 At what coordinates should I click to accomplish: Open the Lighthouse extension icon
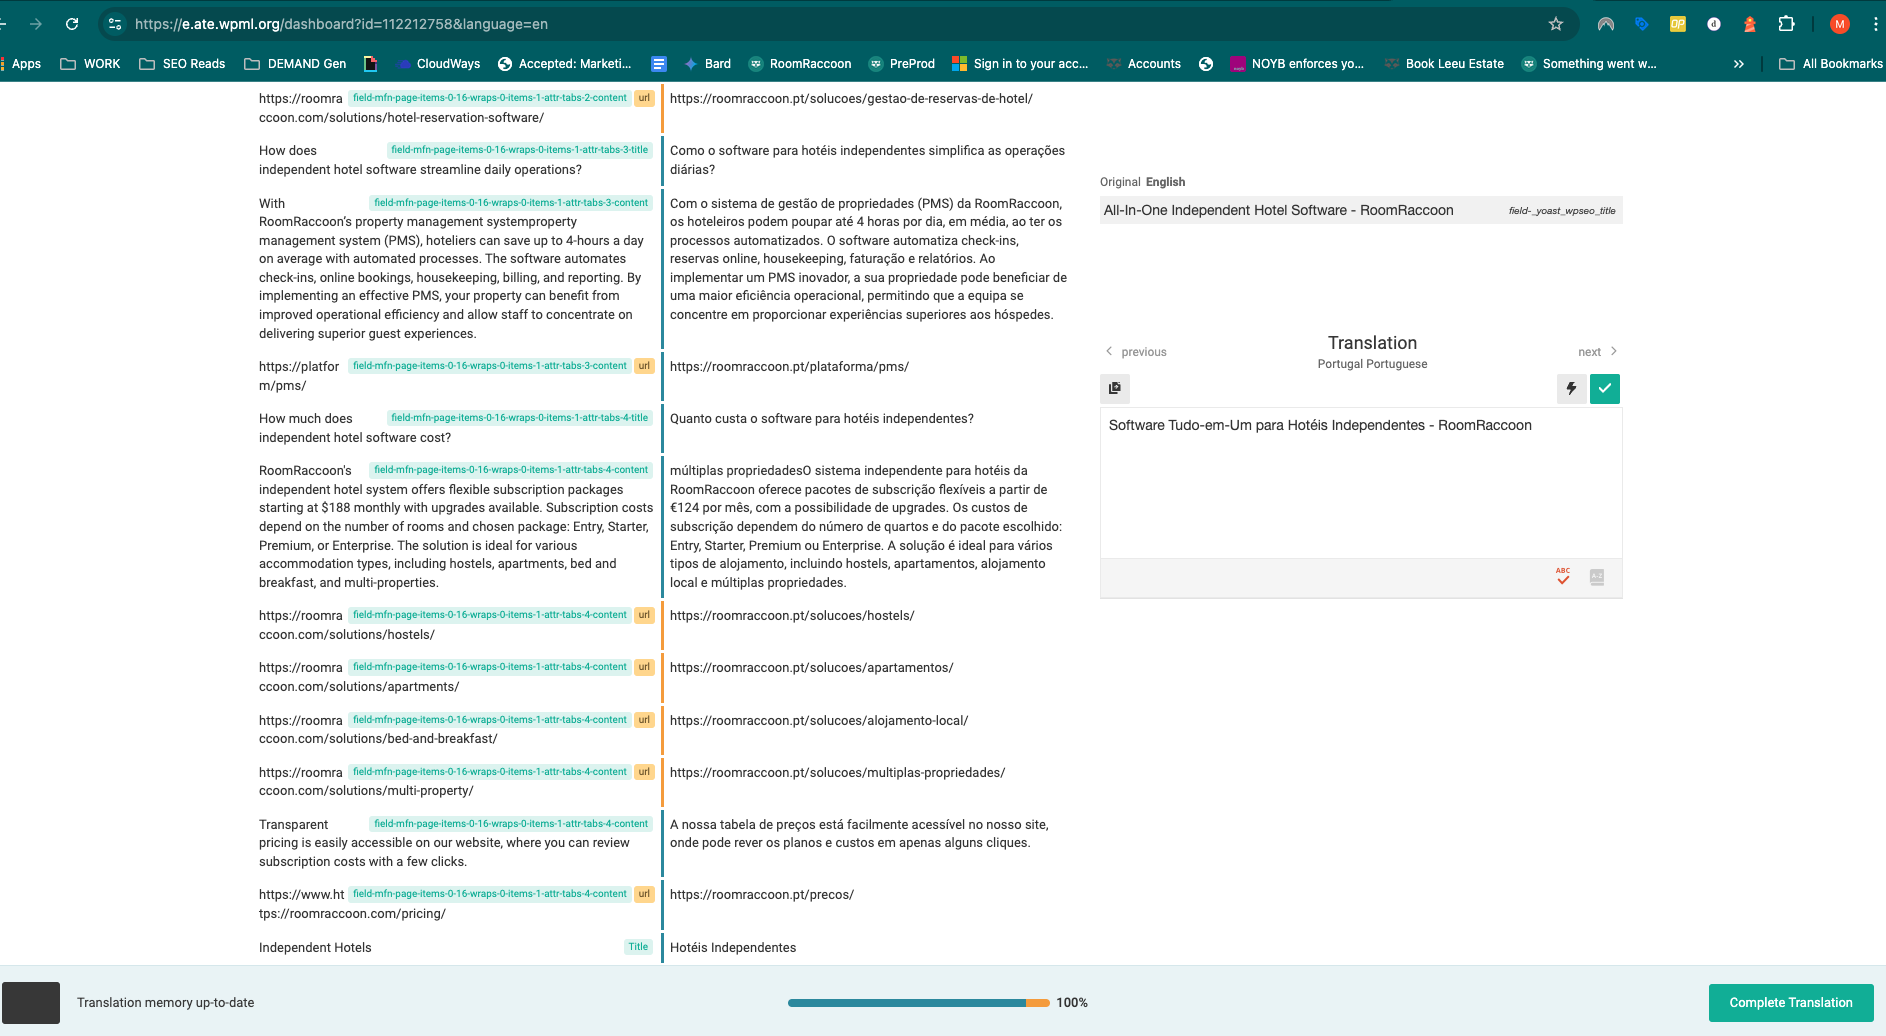click(x=1750, y=24)
